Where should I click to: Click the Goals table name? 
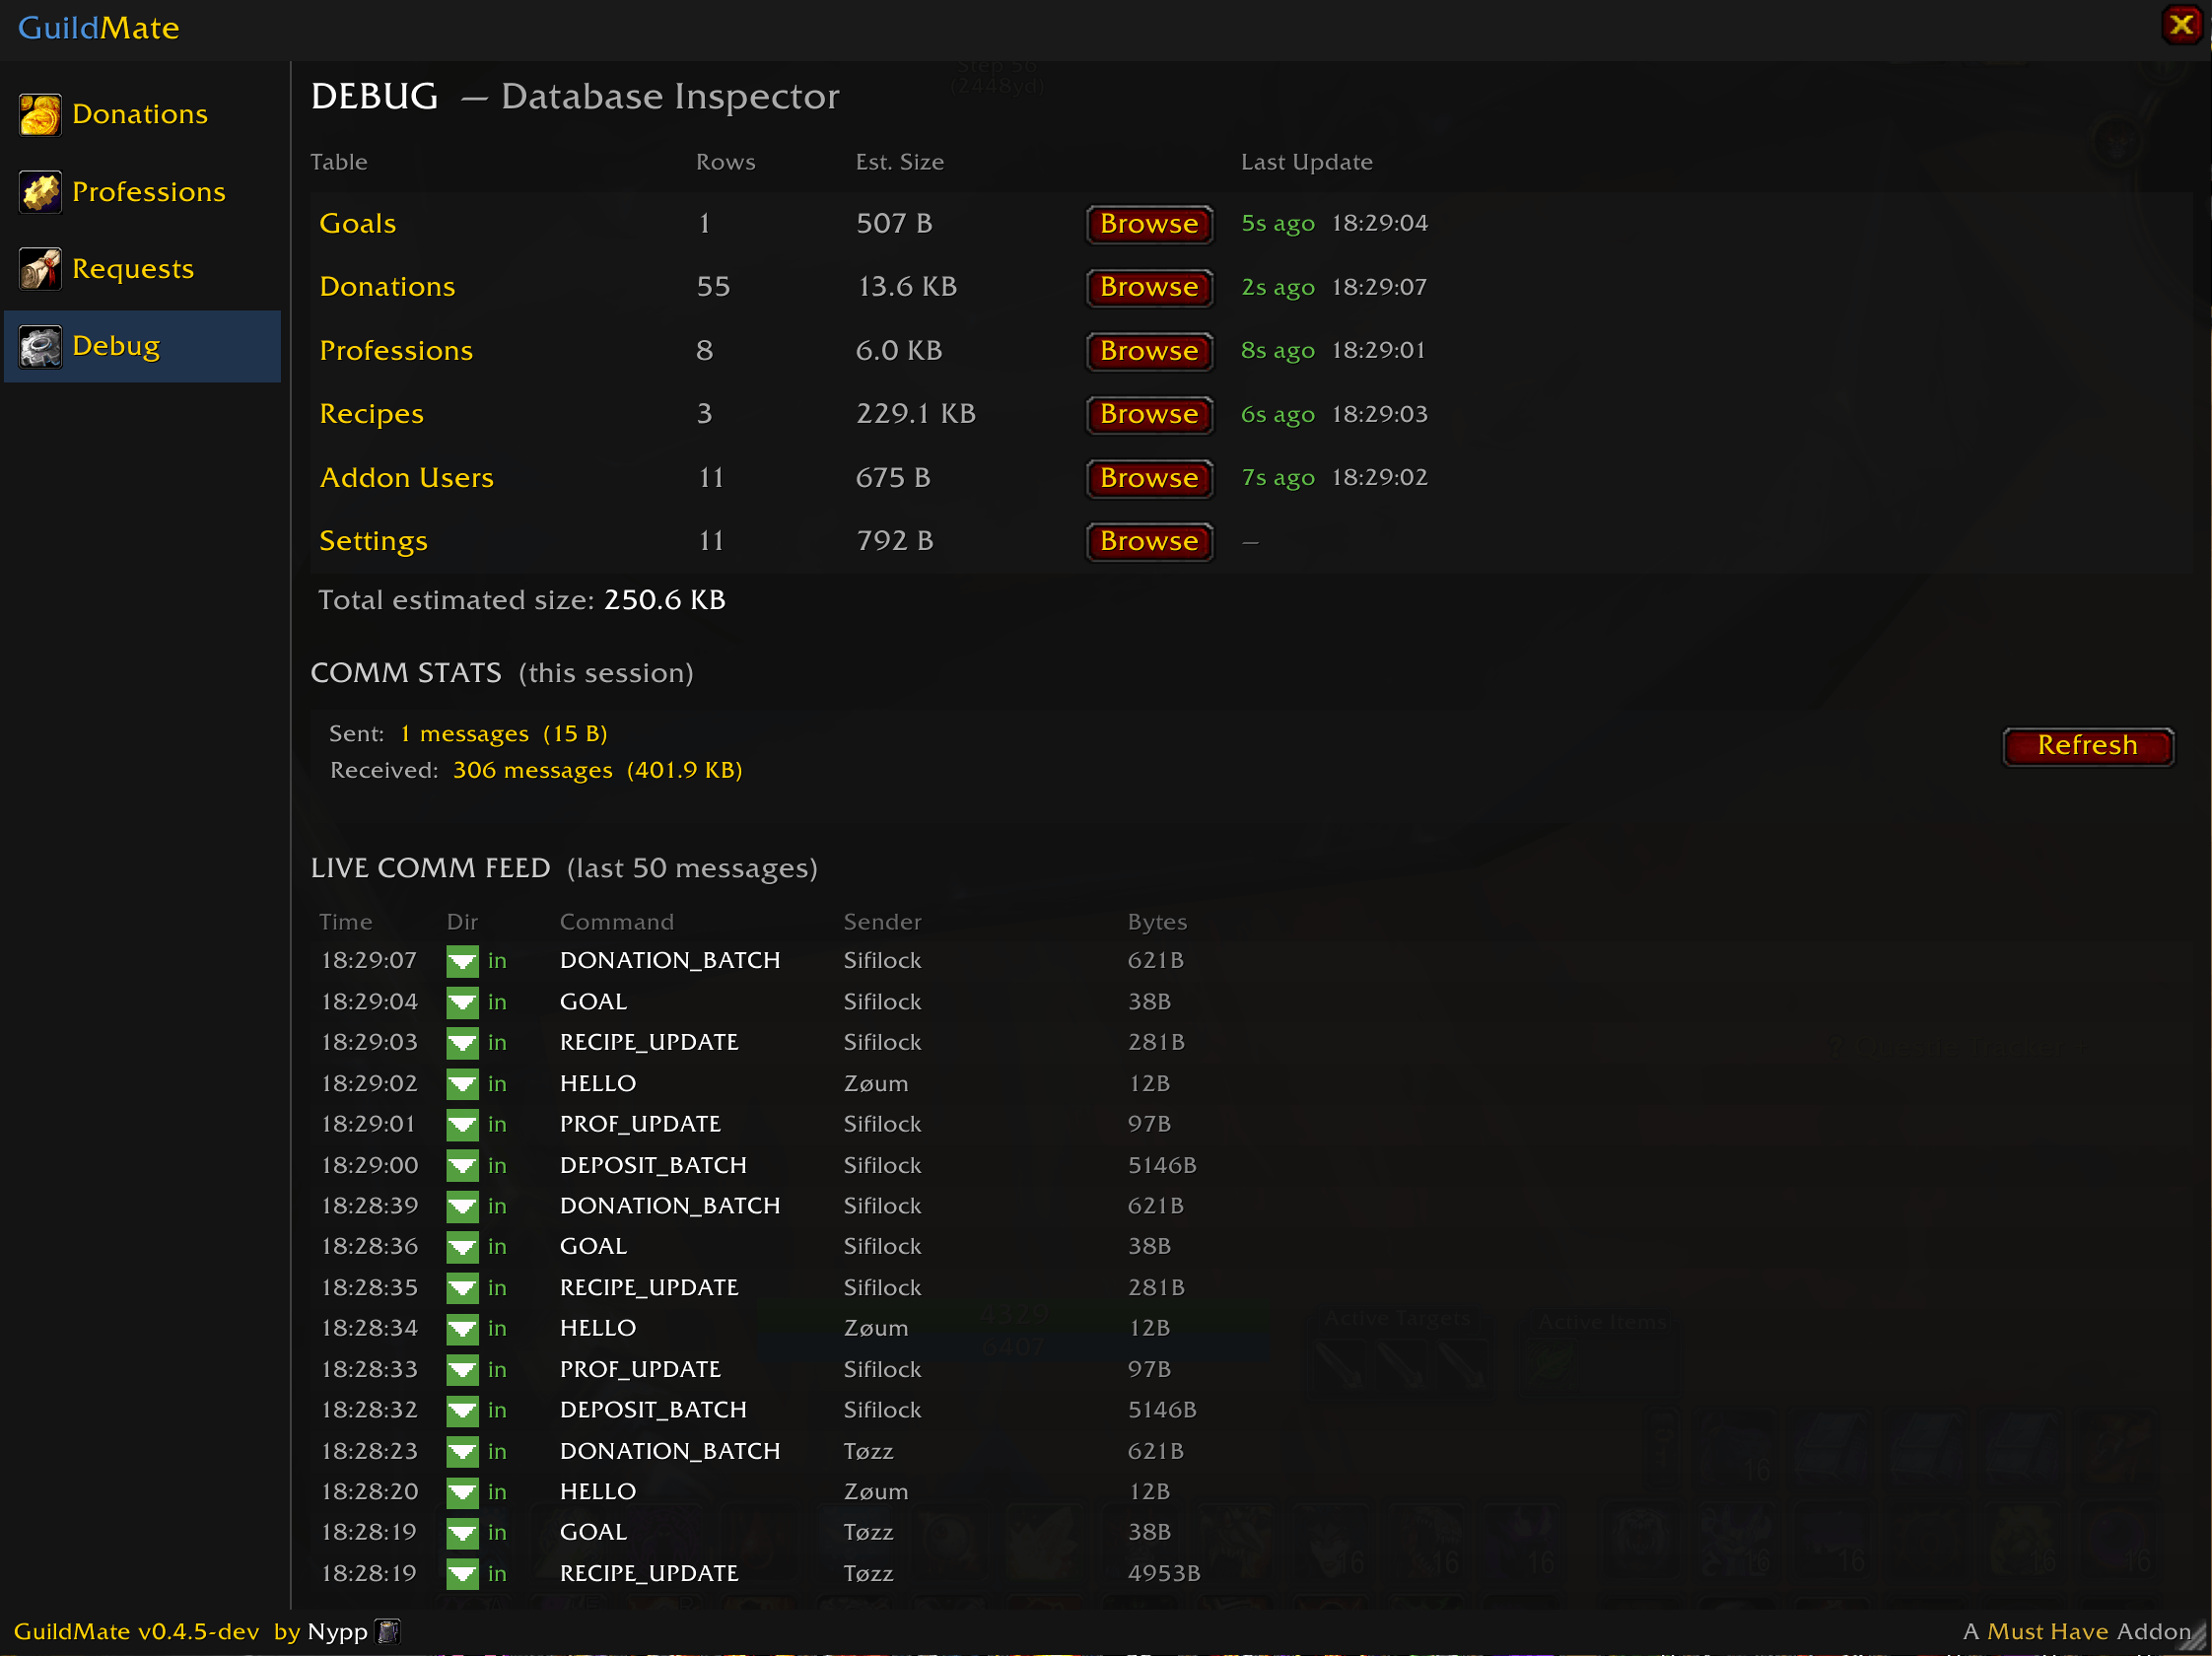coord(358,224)
